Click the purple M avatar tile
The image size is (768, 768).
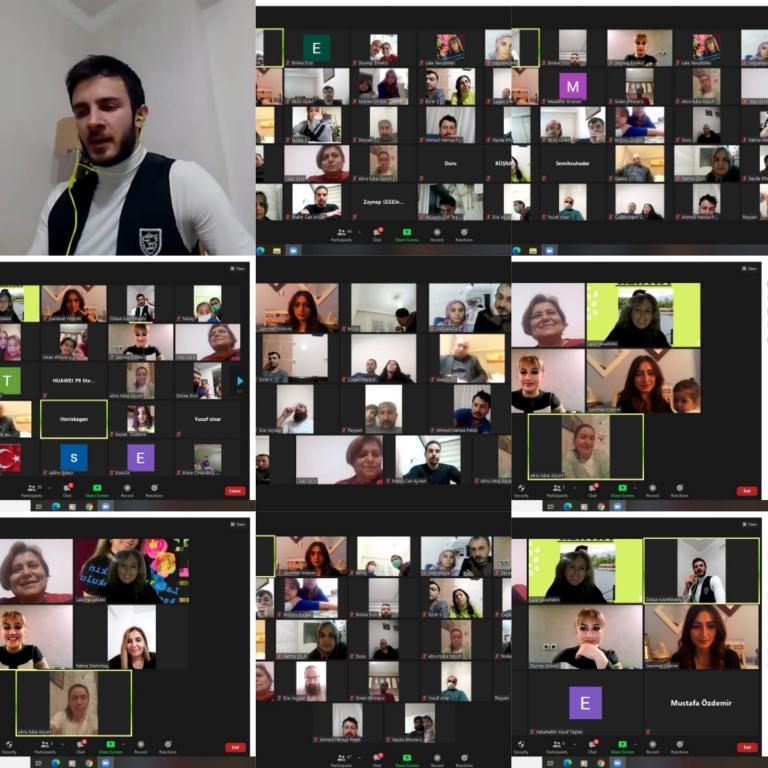[573, 86]
